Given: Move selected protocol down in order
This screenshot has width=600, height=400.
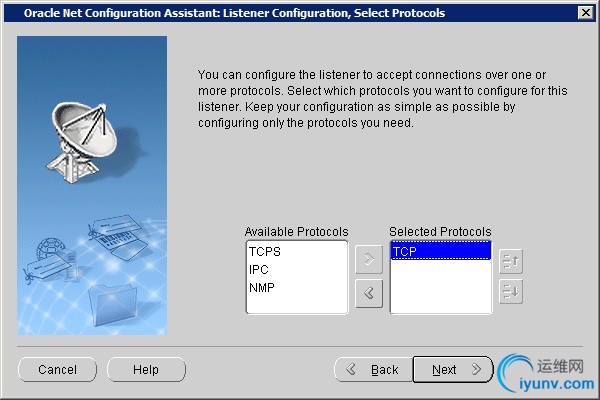Looking at the screenshot, I should click(511, 292).
